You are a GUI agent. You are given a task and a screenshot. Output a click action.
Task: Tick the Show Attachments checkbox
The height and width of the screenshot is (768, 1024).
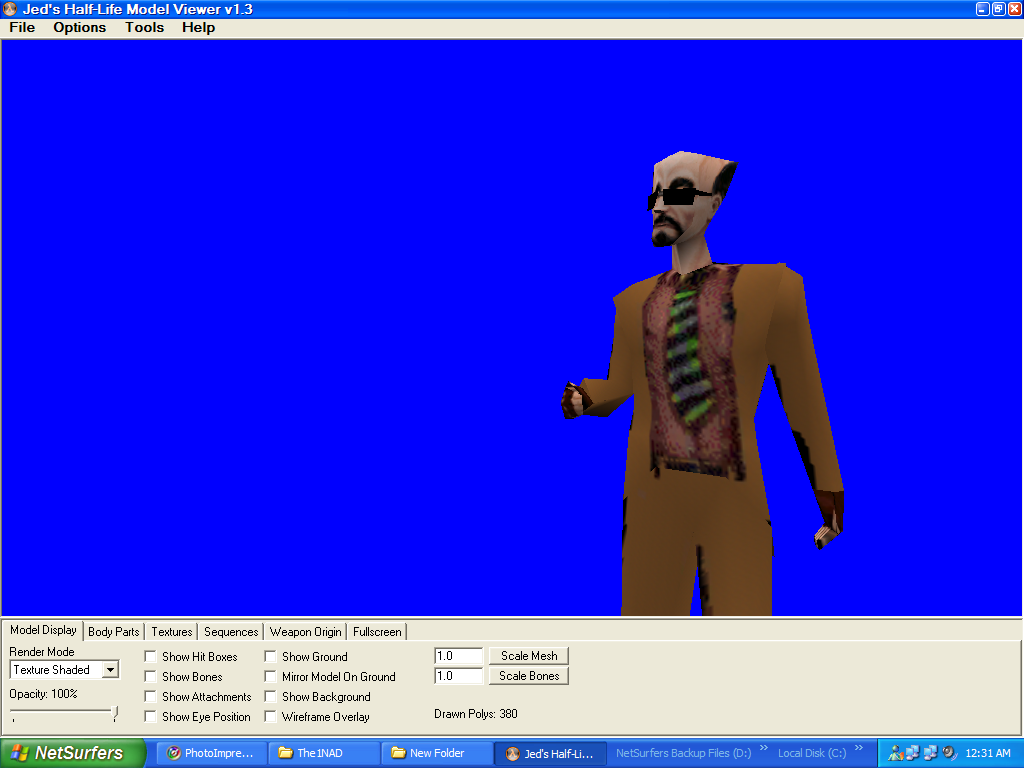[150, 696]
